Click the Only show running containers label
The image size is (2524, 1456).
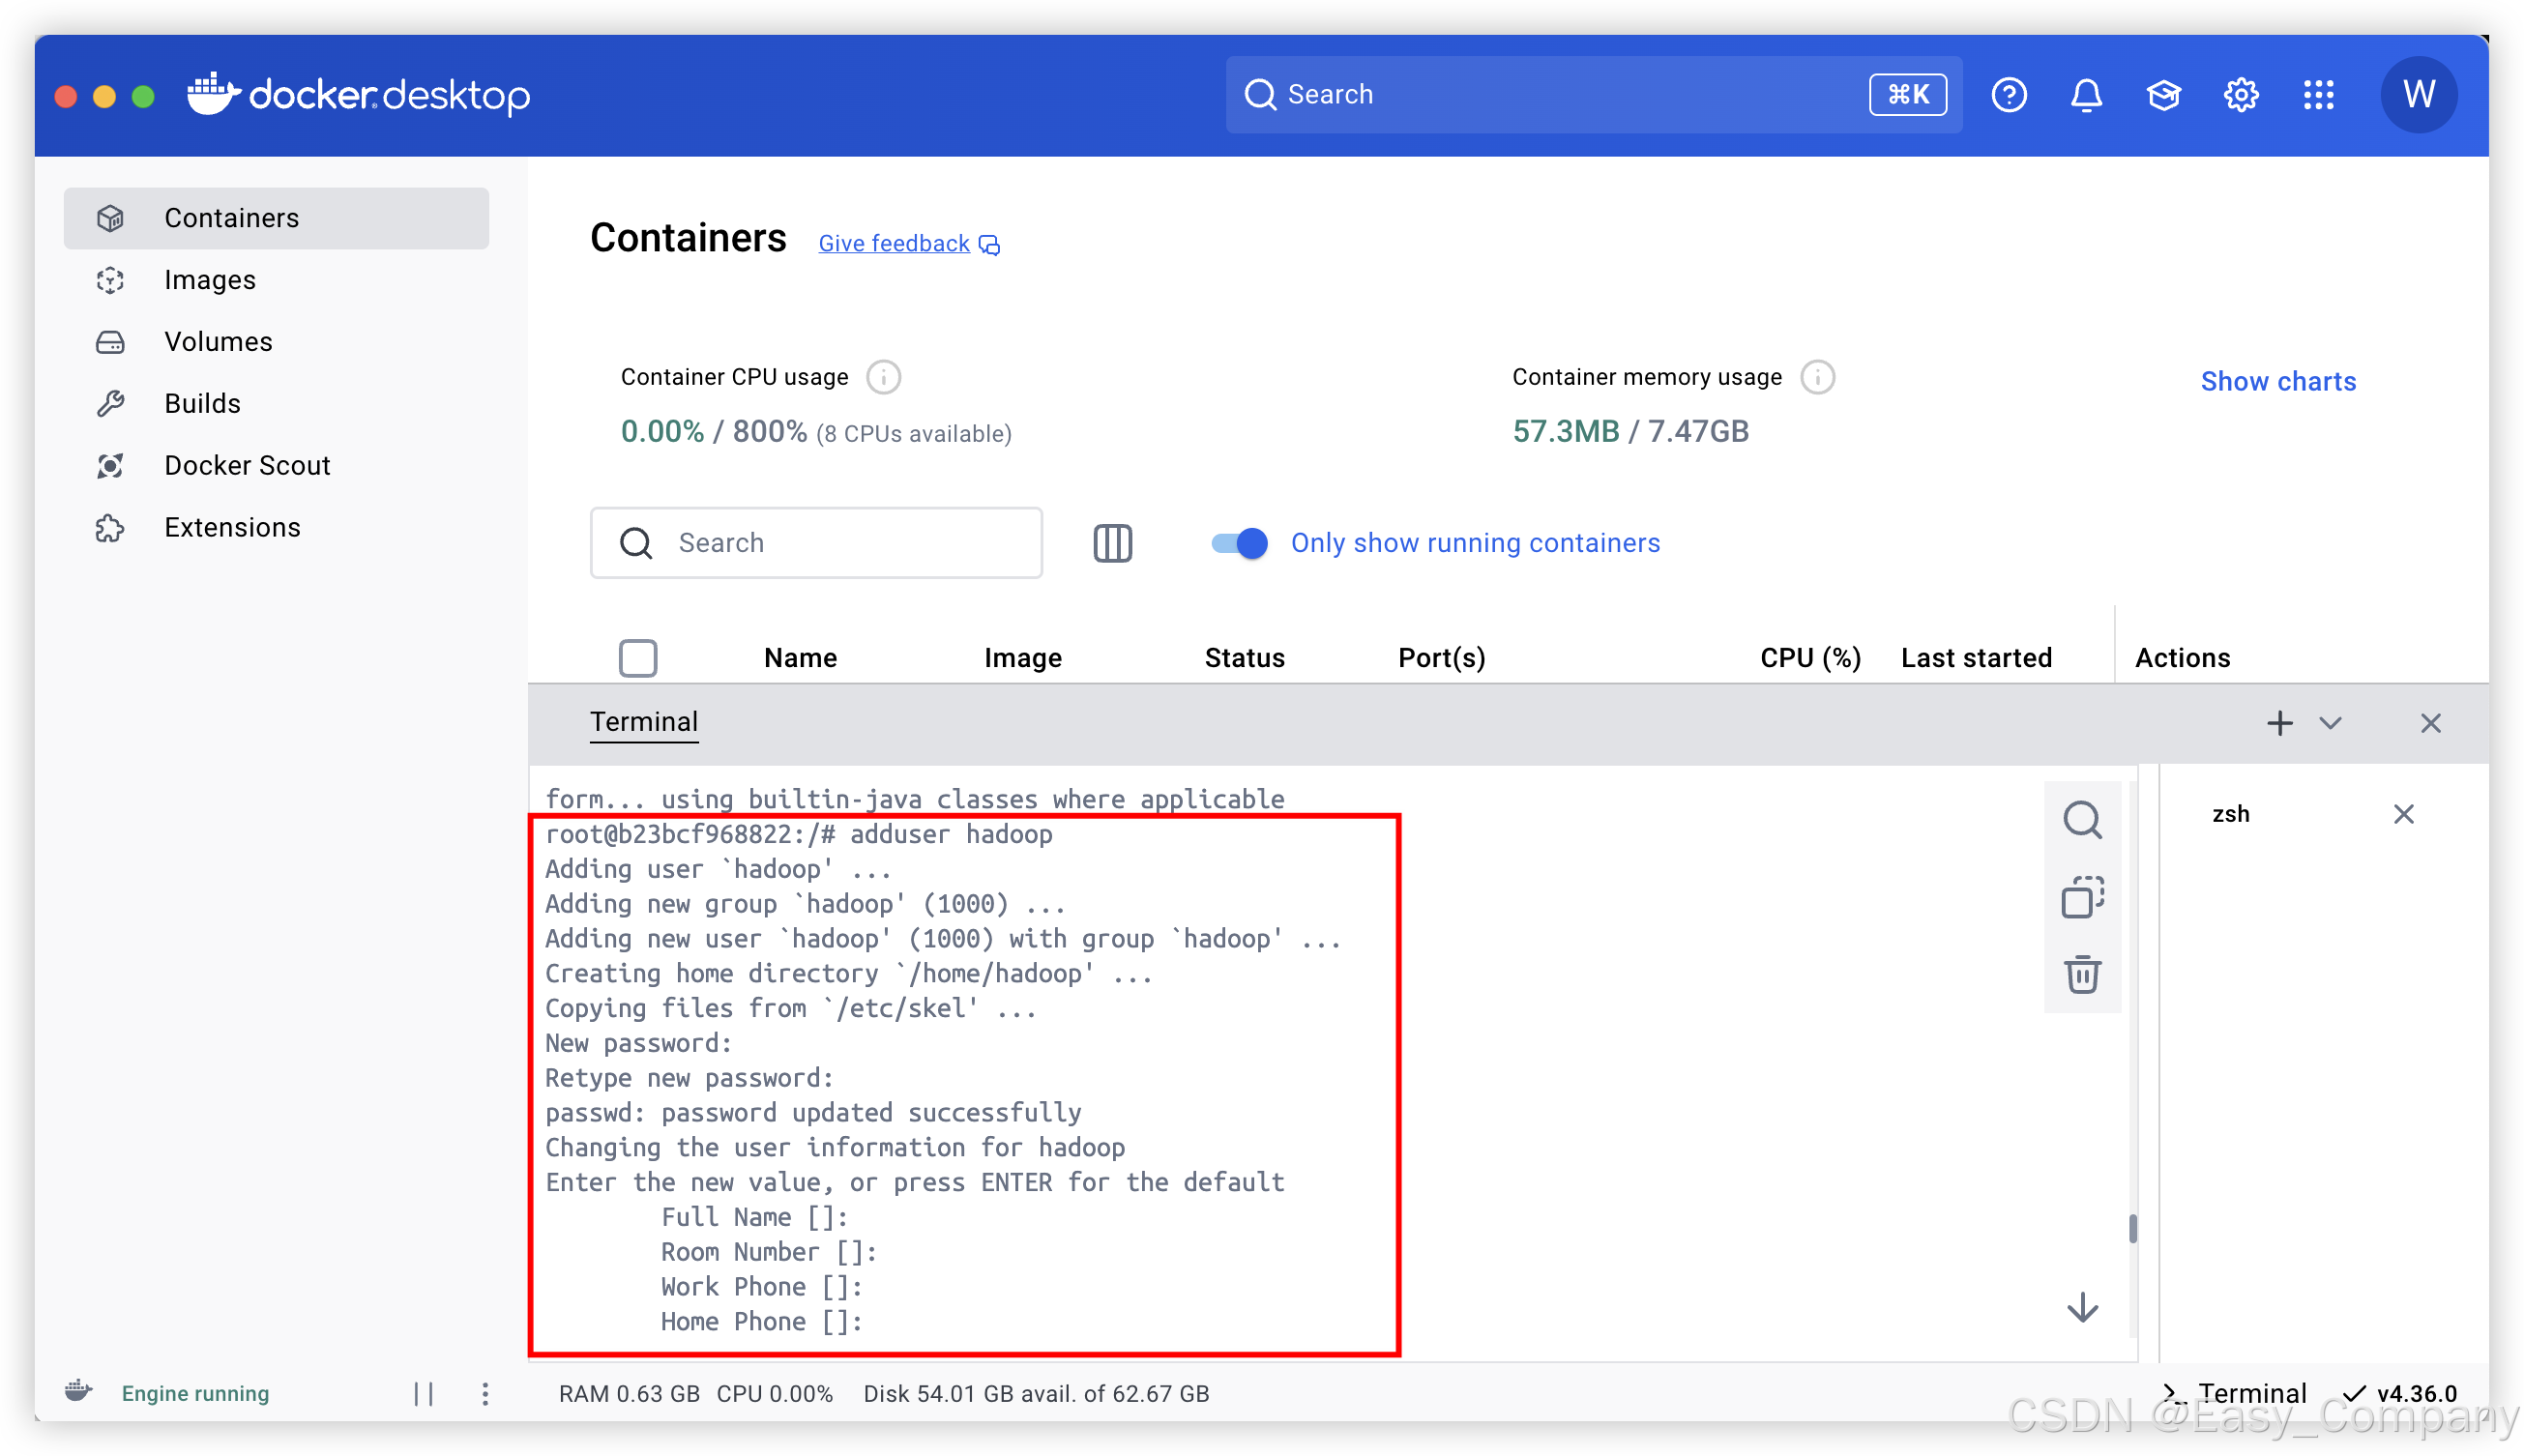[1475, 543]
